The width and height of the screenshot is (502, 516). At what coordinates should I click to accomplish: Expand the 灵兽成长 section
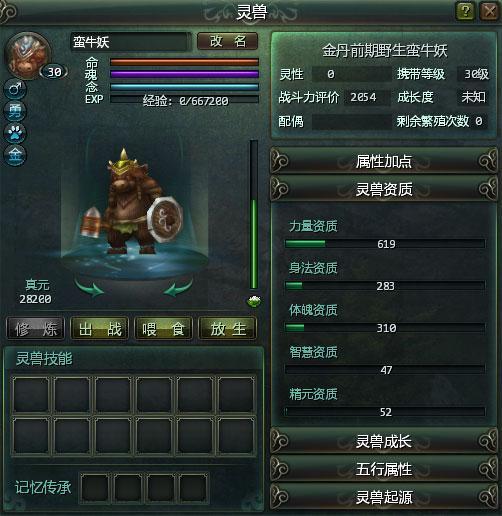[x=383, y=441]
